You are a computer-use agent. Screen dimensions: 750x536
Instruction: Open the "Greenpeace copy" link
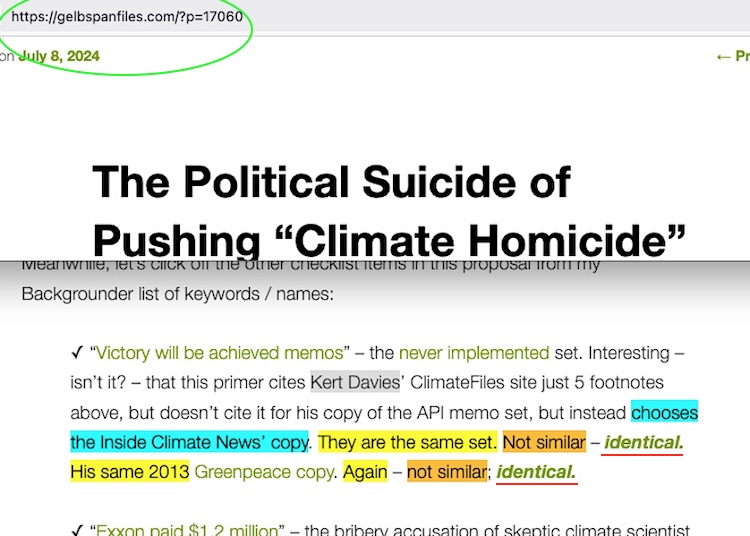(x=264, y=471)
